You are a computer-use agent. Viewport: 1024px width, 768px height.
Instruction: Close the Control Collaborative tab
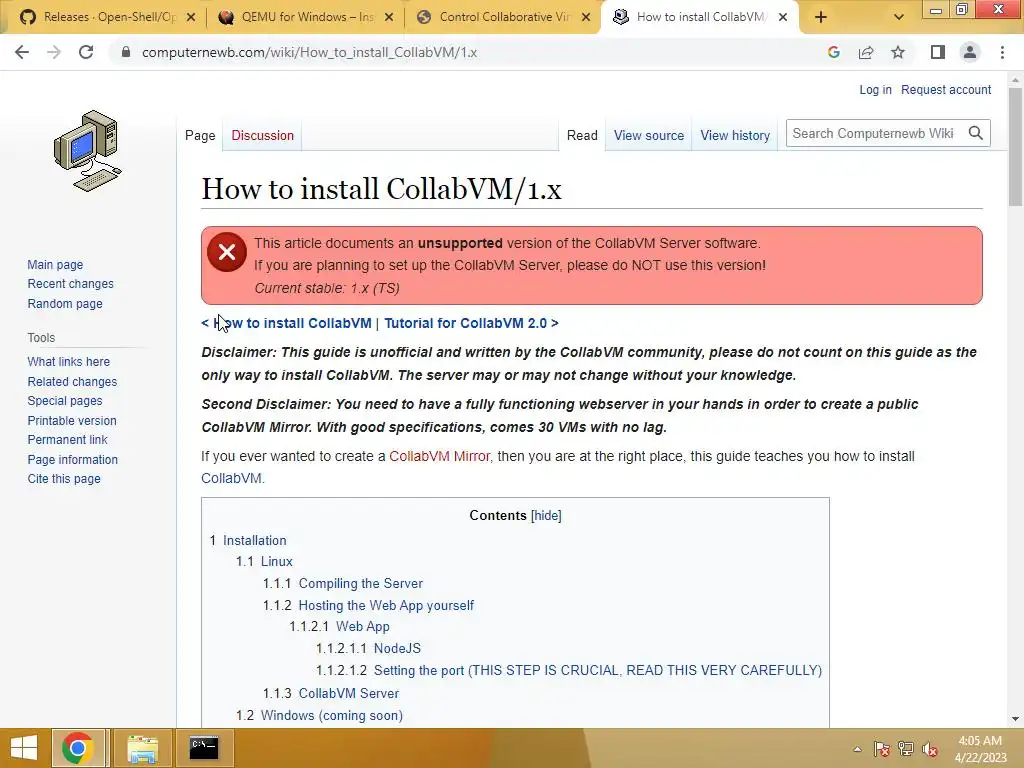[586, 18]
